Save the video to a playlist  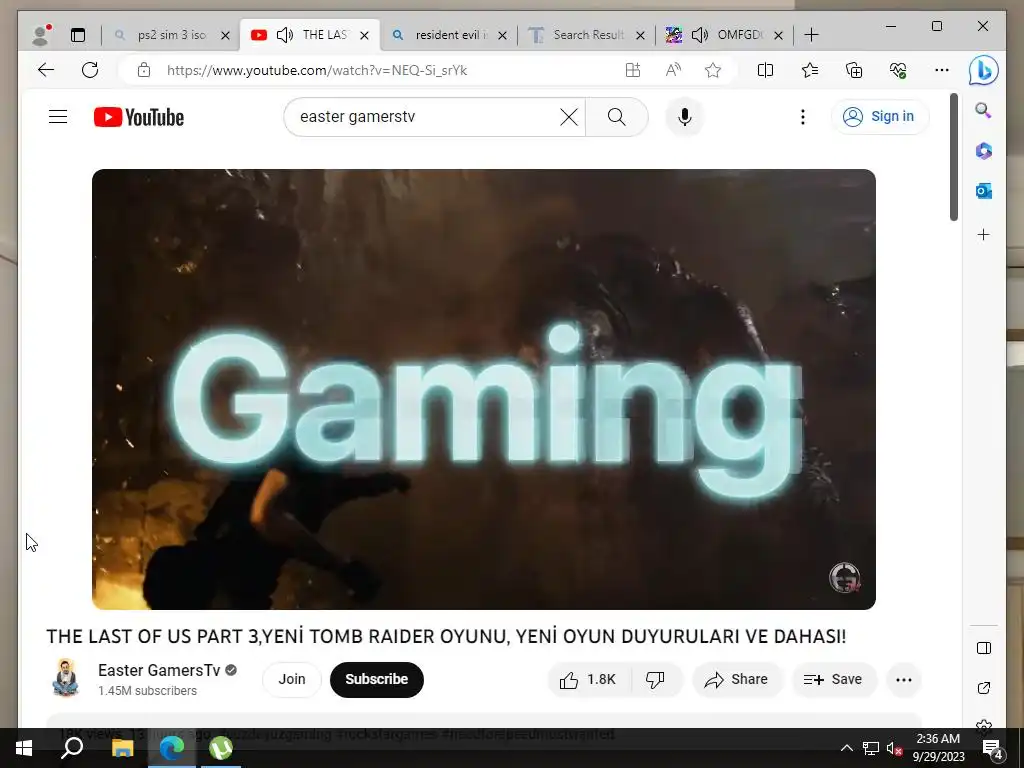click(x=833, y=680)
